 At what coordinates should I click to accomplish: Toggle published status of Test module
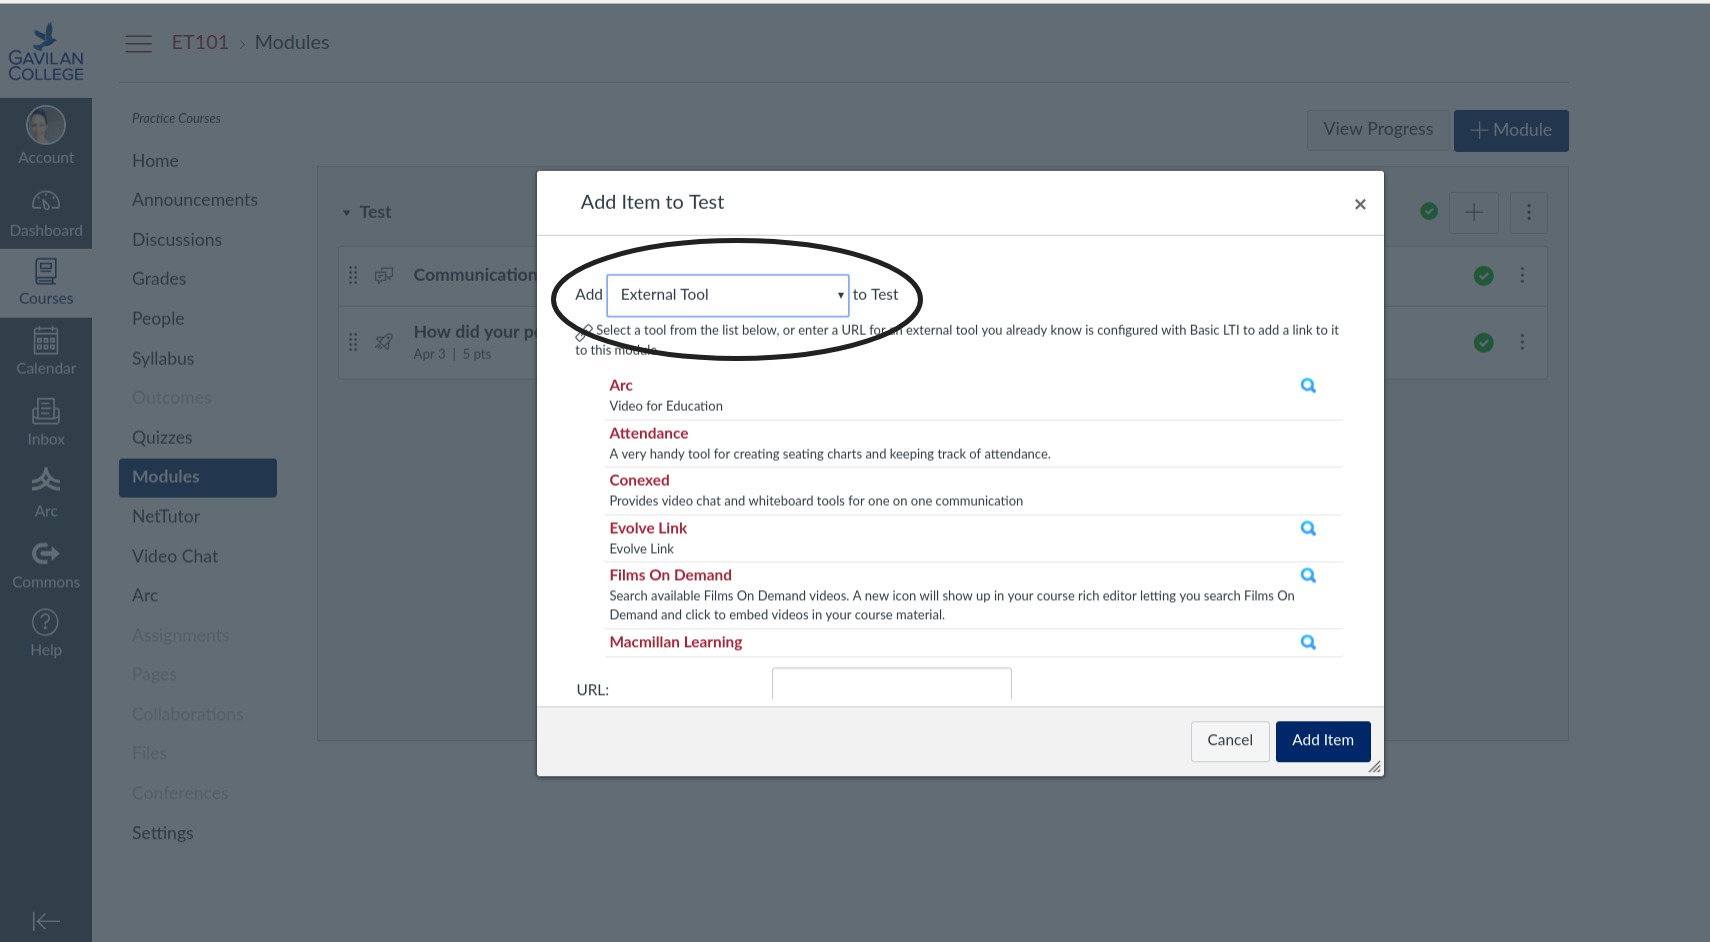pyautogui.click(x=1429, y=211)
